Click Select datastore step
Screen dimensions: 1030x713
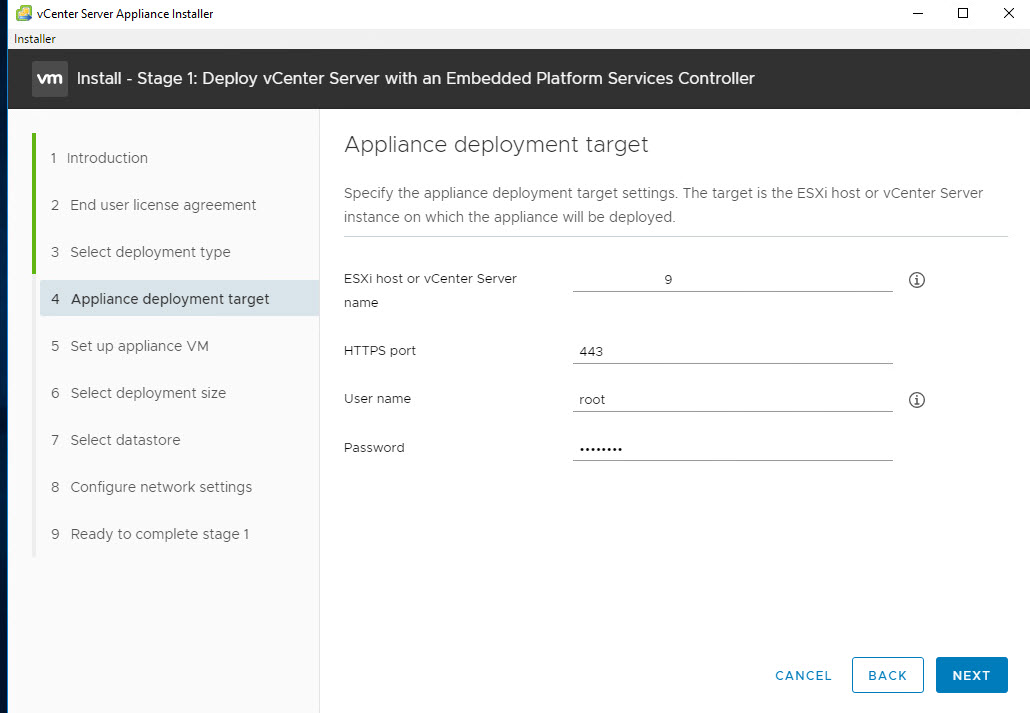125,440
